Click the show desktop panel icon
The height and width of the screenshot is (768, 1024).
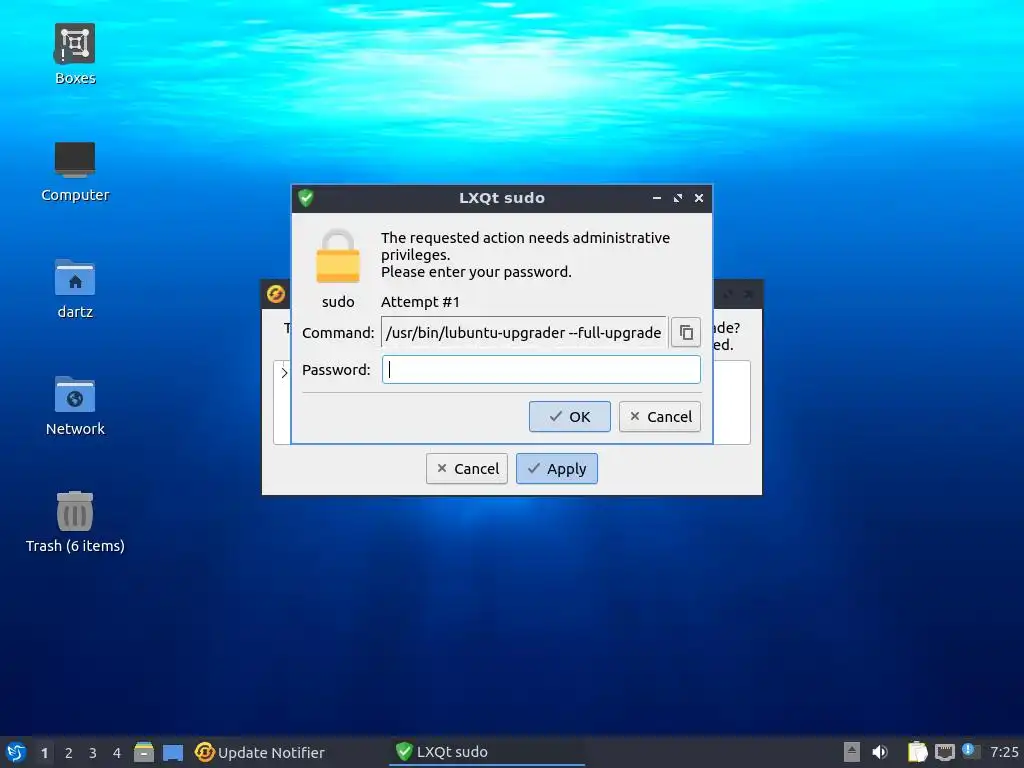172,752
